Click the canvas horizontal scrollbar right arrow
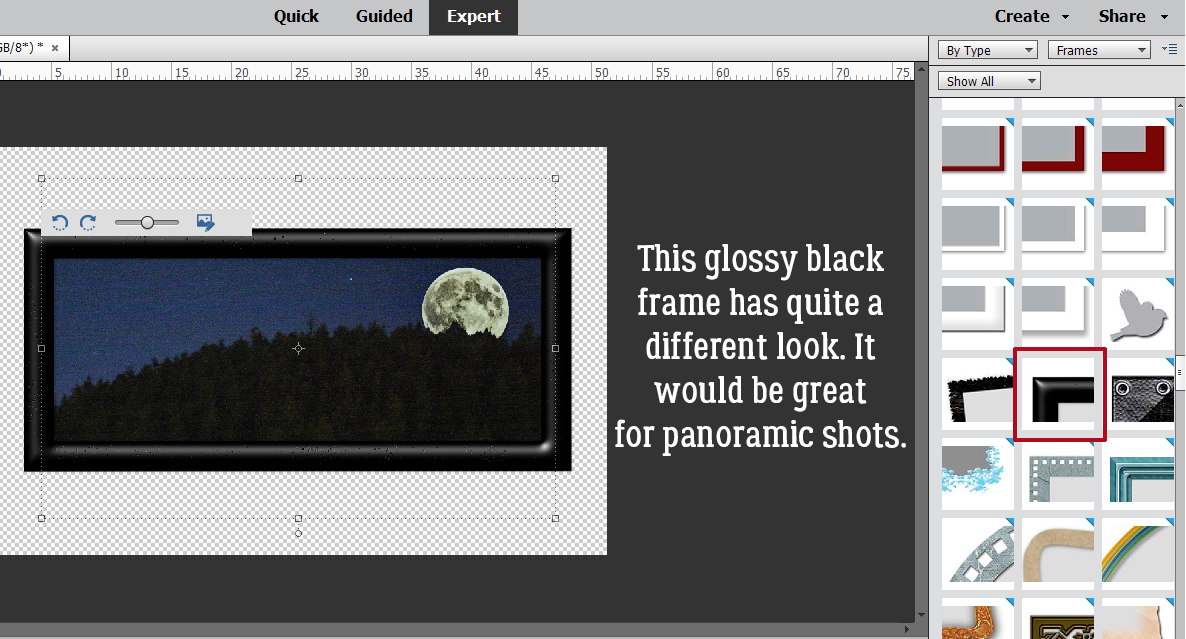 907,629
